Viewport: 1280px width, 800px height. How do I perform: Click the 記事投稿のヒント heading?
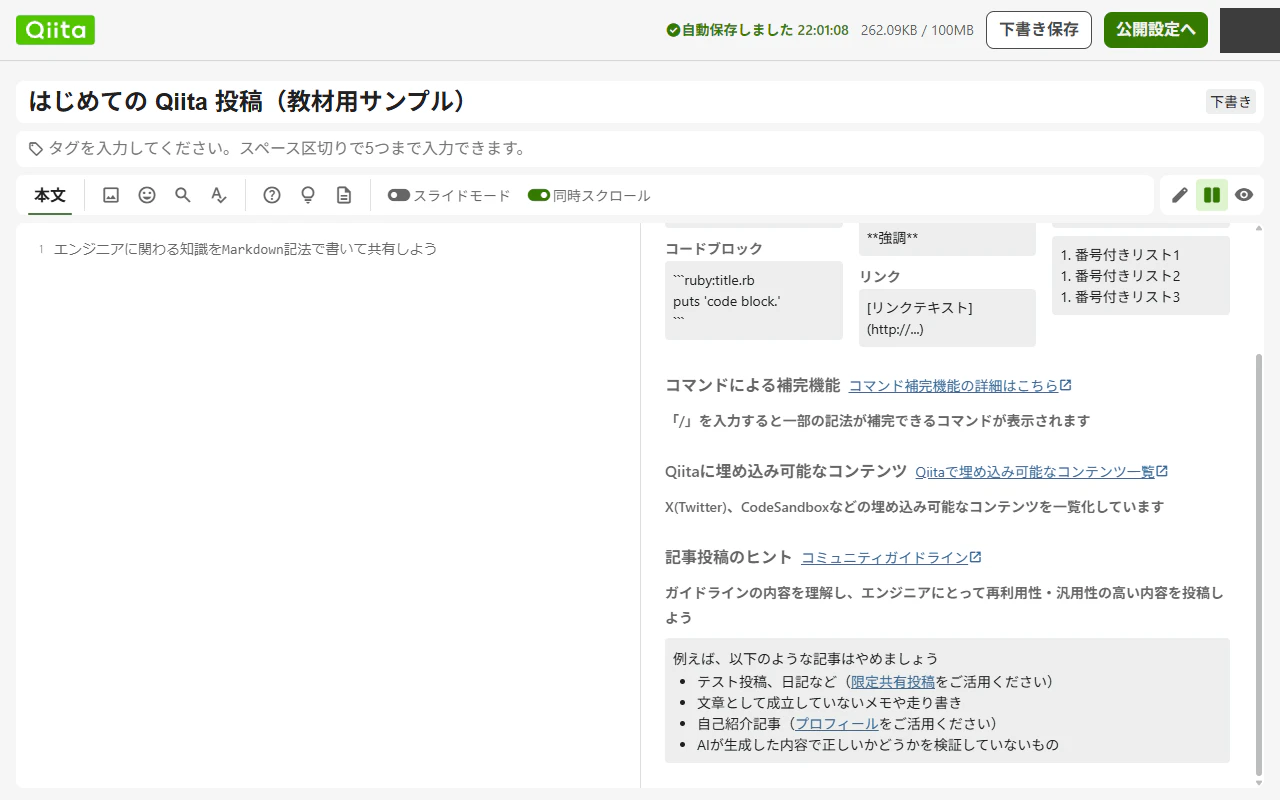(x=729, y=558)
